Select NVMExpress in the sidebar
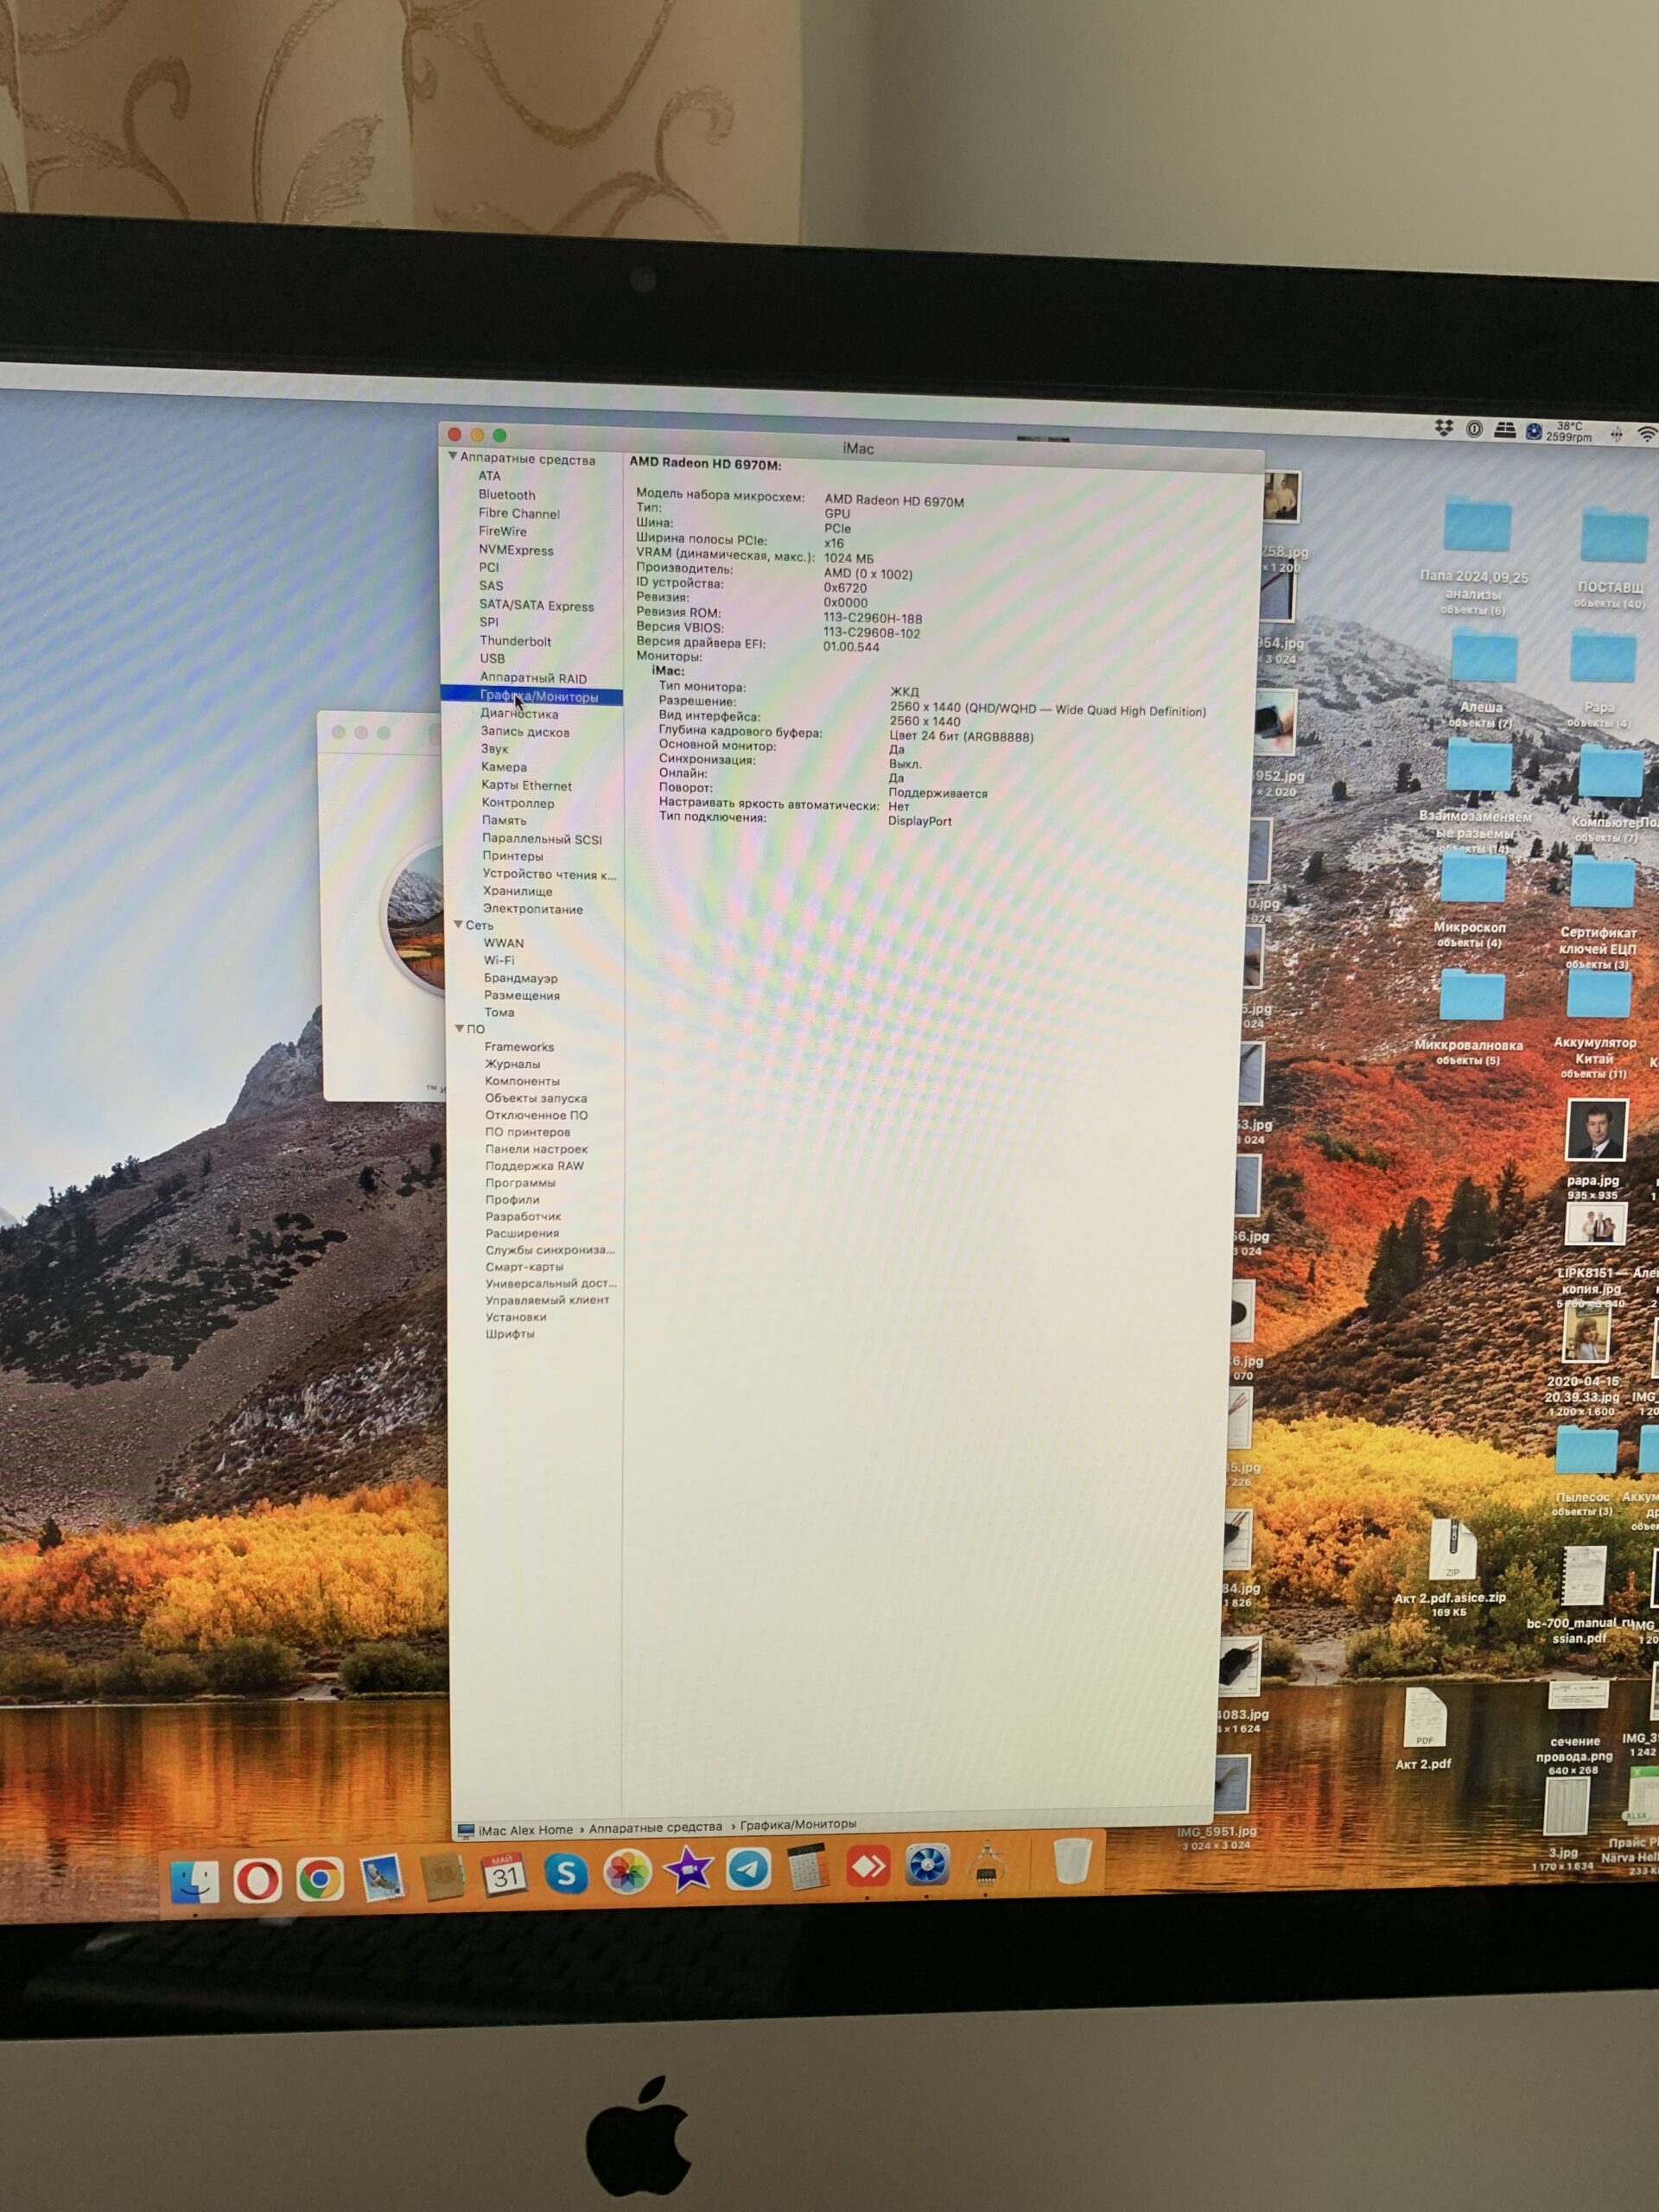The height and width of the screenshot is (2212, 1659). 515,550
